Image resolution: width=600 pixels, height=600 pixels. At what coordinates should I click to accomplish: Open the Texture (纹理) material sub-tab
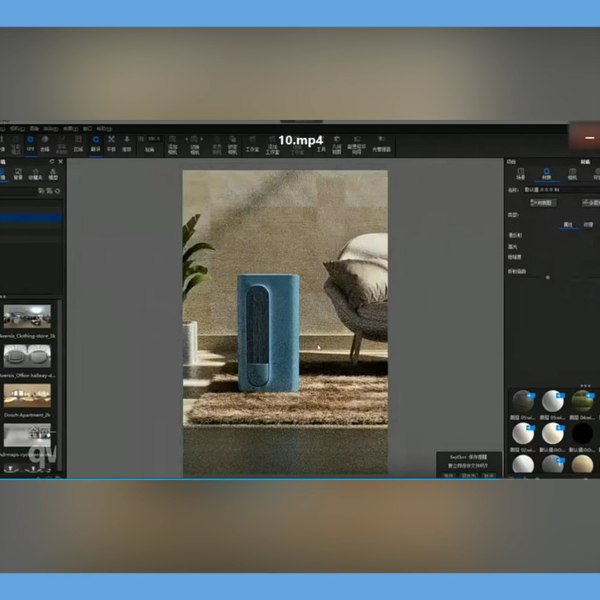(x=588, y=225)
